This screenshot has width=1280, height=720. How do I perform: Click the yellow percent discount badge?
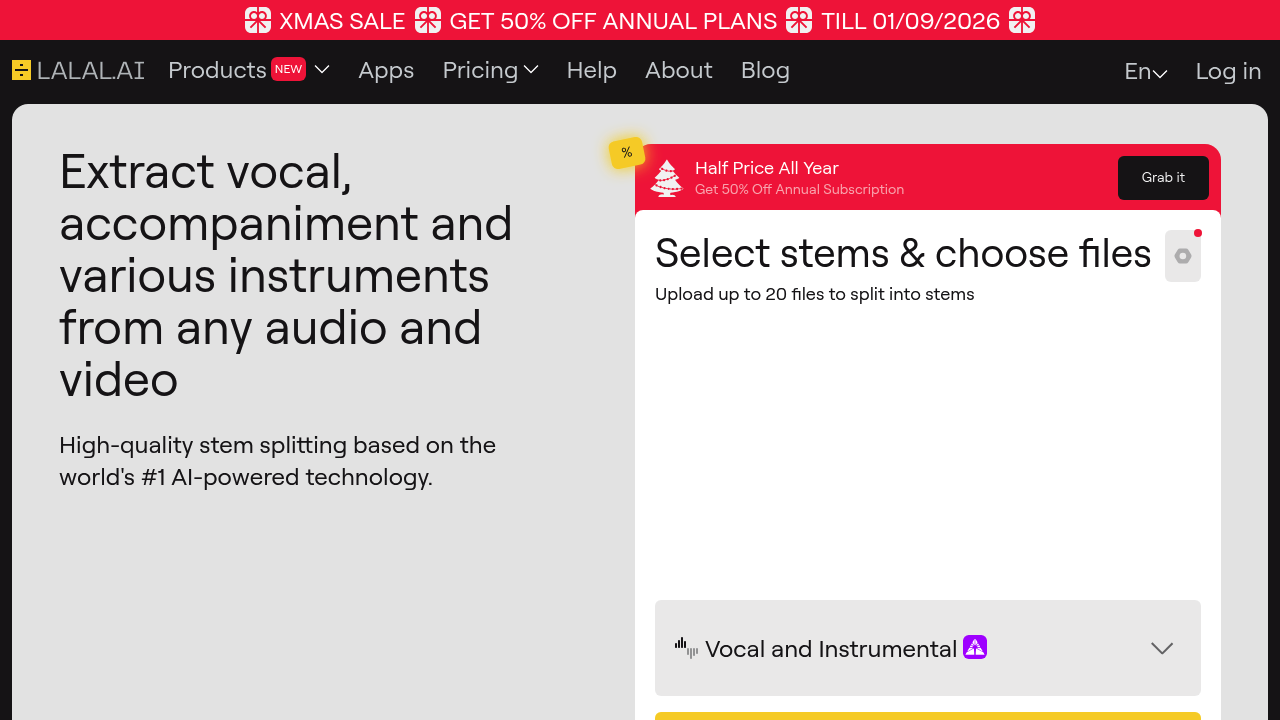coord(627,153)
